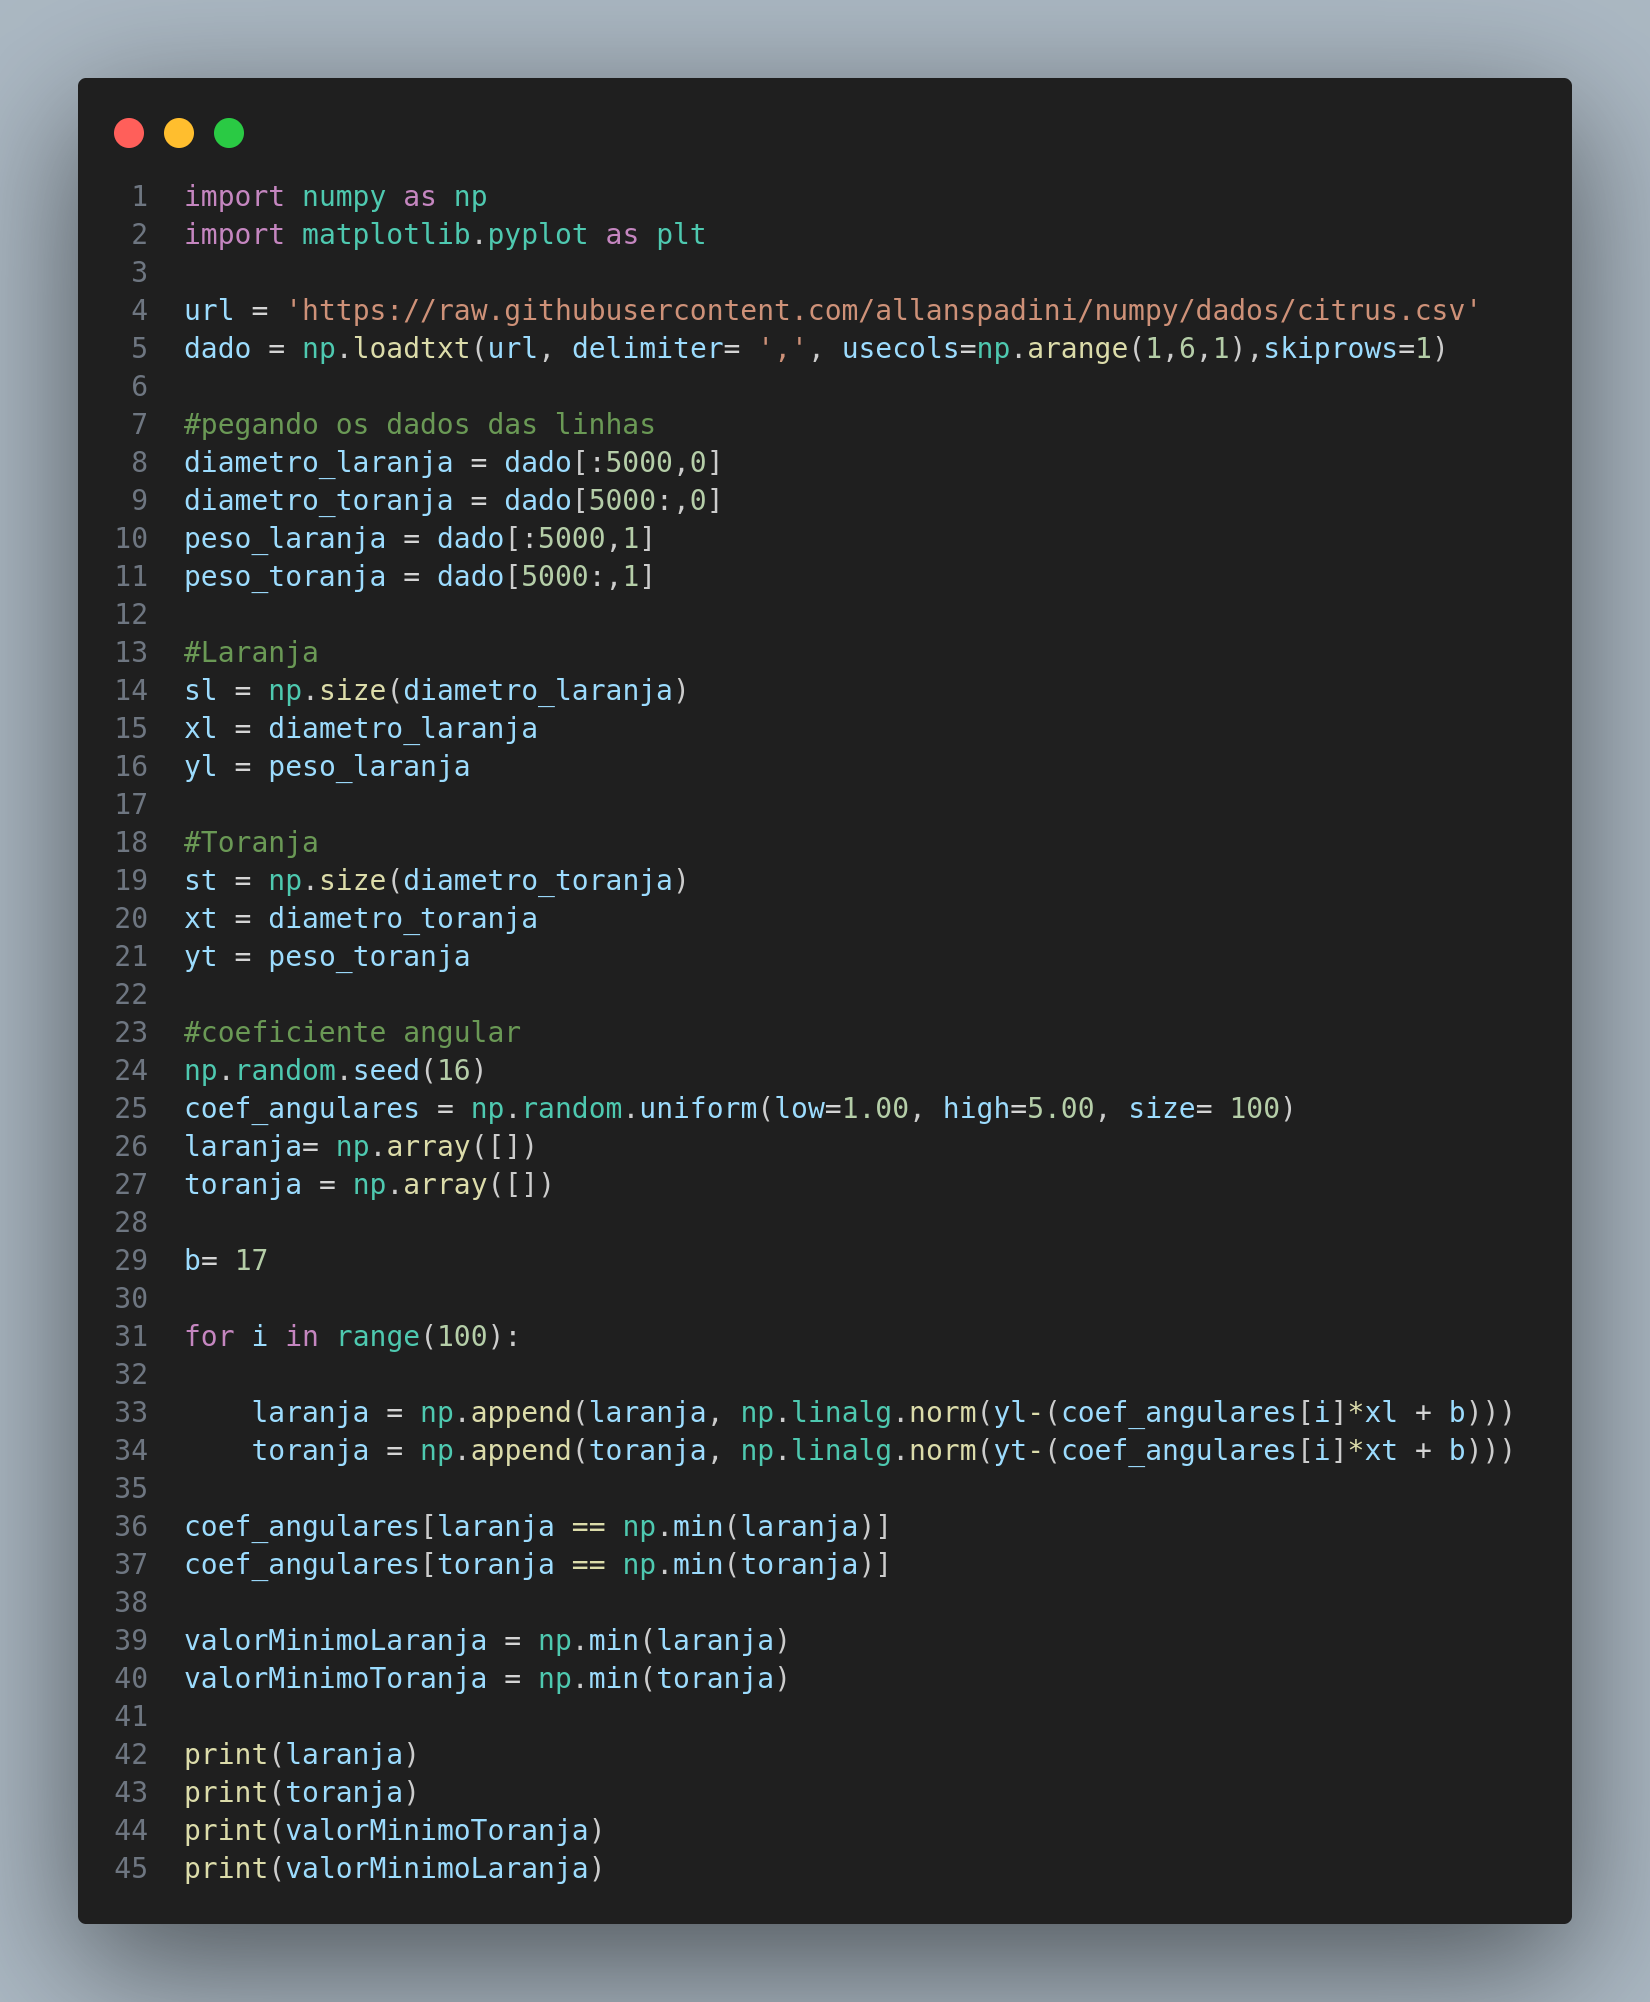The width and height of the screenshot is (1650, 2002).
Task: Click comment '#pegando os dados das linhas'
Action: pyautogui.click(x=420, y=425)
